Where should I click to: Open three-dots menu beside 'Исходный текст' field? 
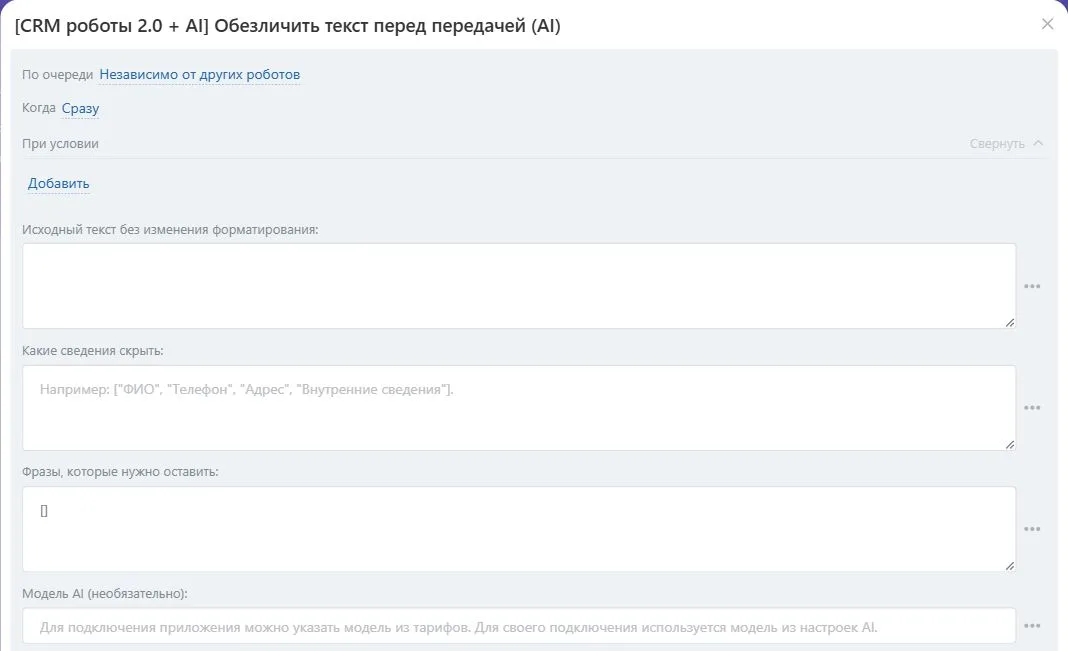[1032, 286]
